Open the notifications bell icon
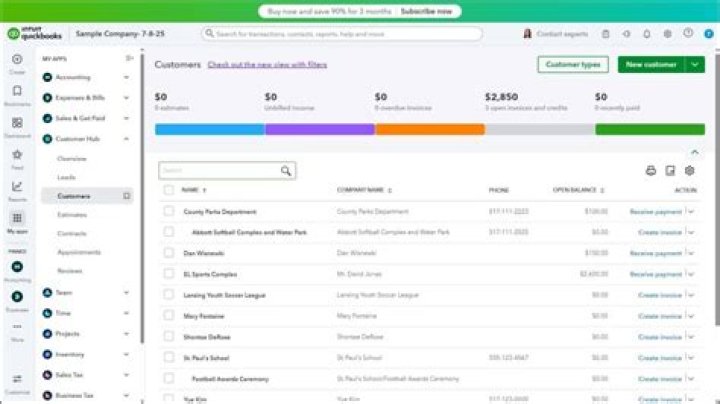The height and width of the screenshot is (404, 720). [x=647, y=34]
